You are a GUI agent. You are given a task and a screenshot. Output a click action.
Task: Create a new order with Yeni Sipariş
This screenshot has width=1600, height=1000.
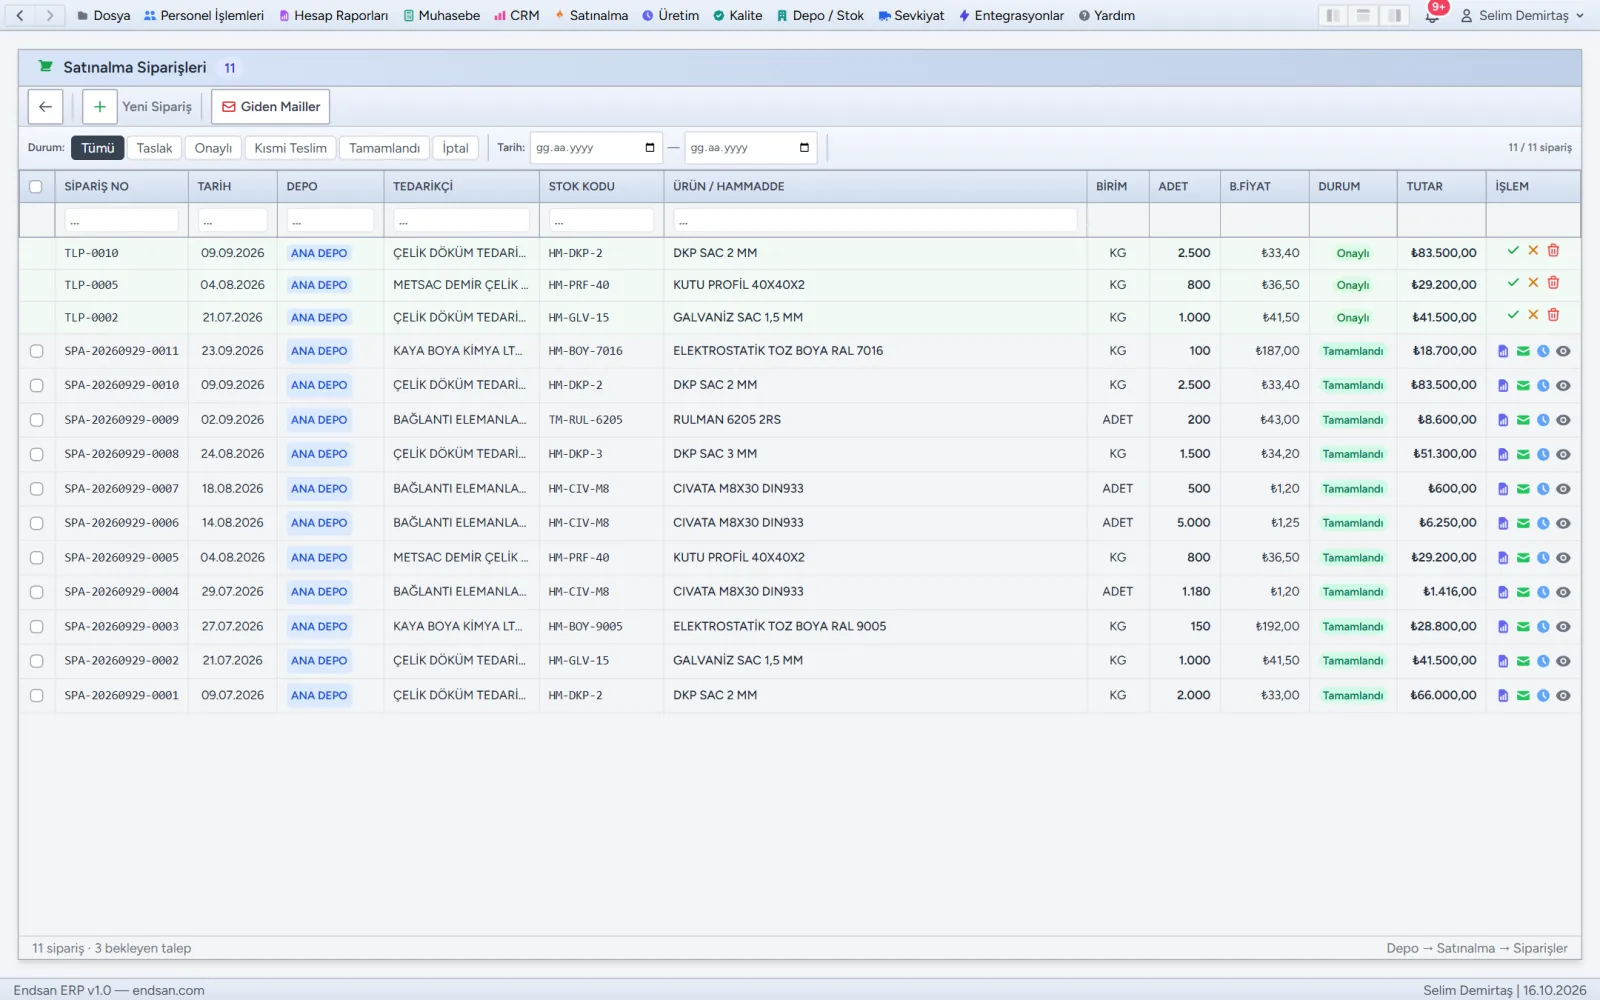[141, 107]
